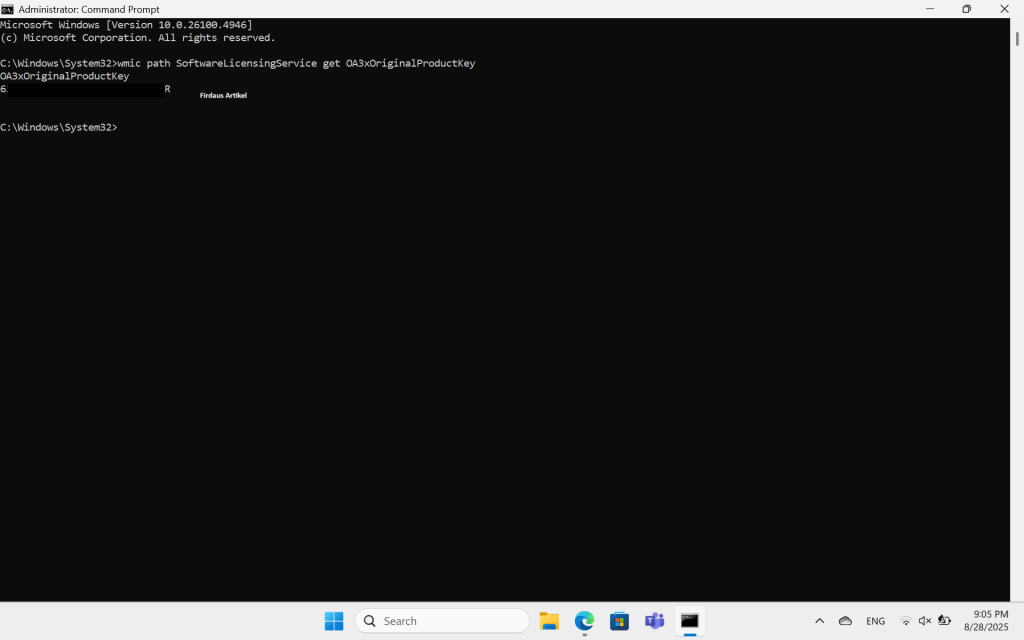The width and height of the screenshot is (1024, 640).
Task: Click the C:\Windows\System32> prompt line at bottom
Action: pyautogui.click(x=60, y=128)
